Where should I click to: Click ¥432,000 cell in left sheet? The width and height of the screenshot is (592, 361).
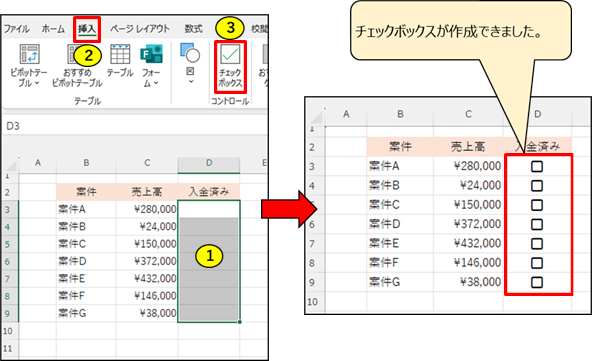tap(147, 279)
